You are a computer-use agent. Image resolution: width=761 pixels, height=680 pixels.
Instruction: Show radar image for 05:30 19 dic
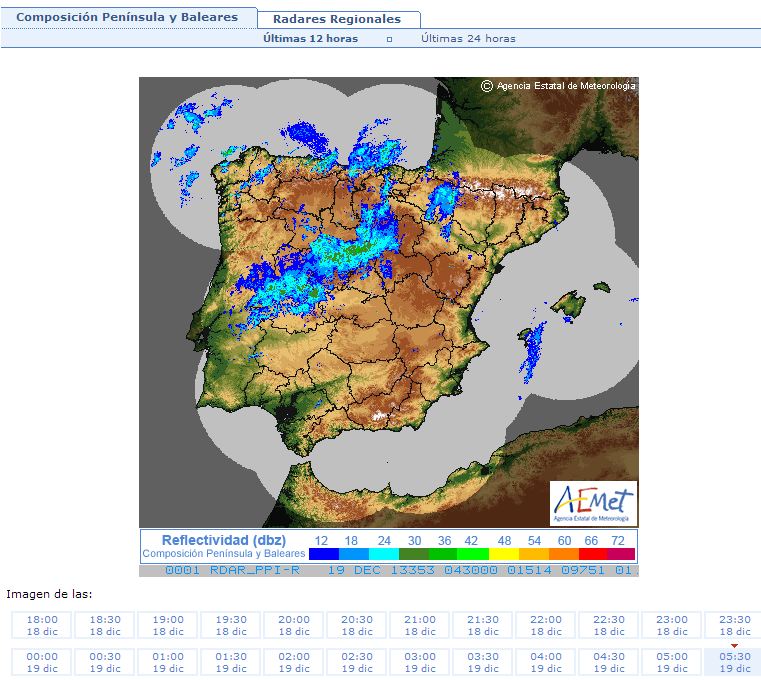pyautogui.click(x=734, y=662)
